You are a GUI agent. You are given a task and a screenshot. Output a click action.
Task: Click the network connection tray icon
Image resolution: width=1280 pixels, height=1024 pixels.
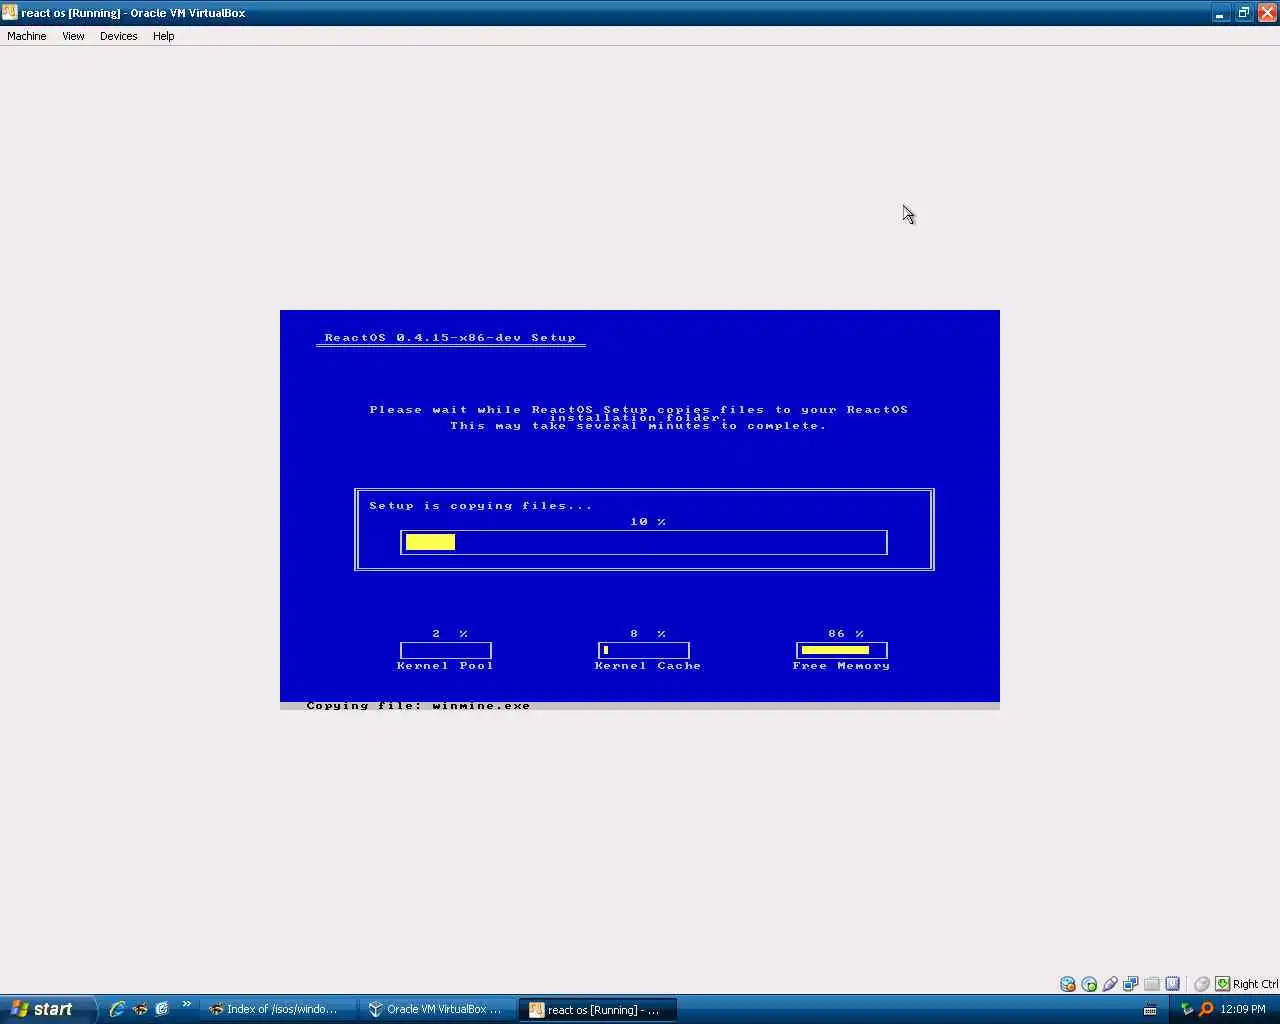tap(1187, 1009)
